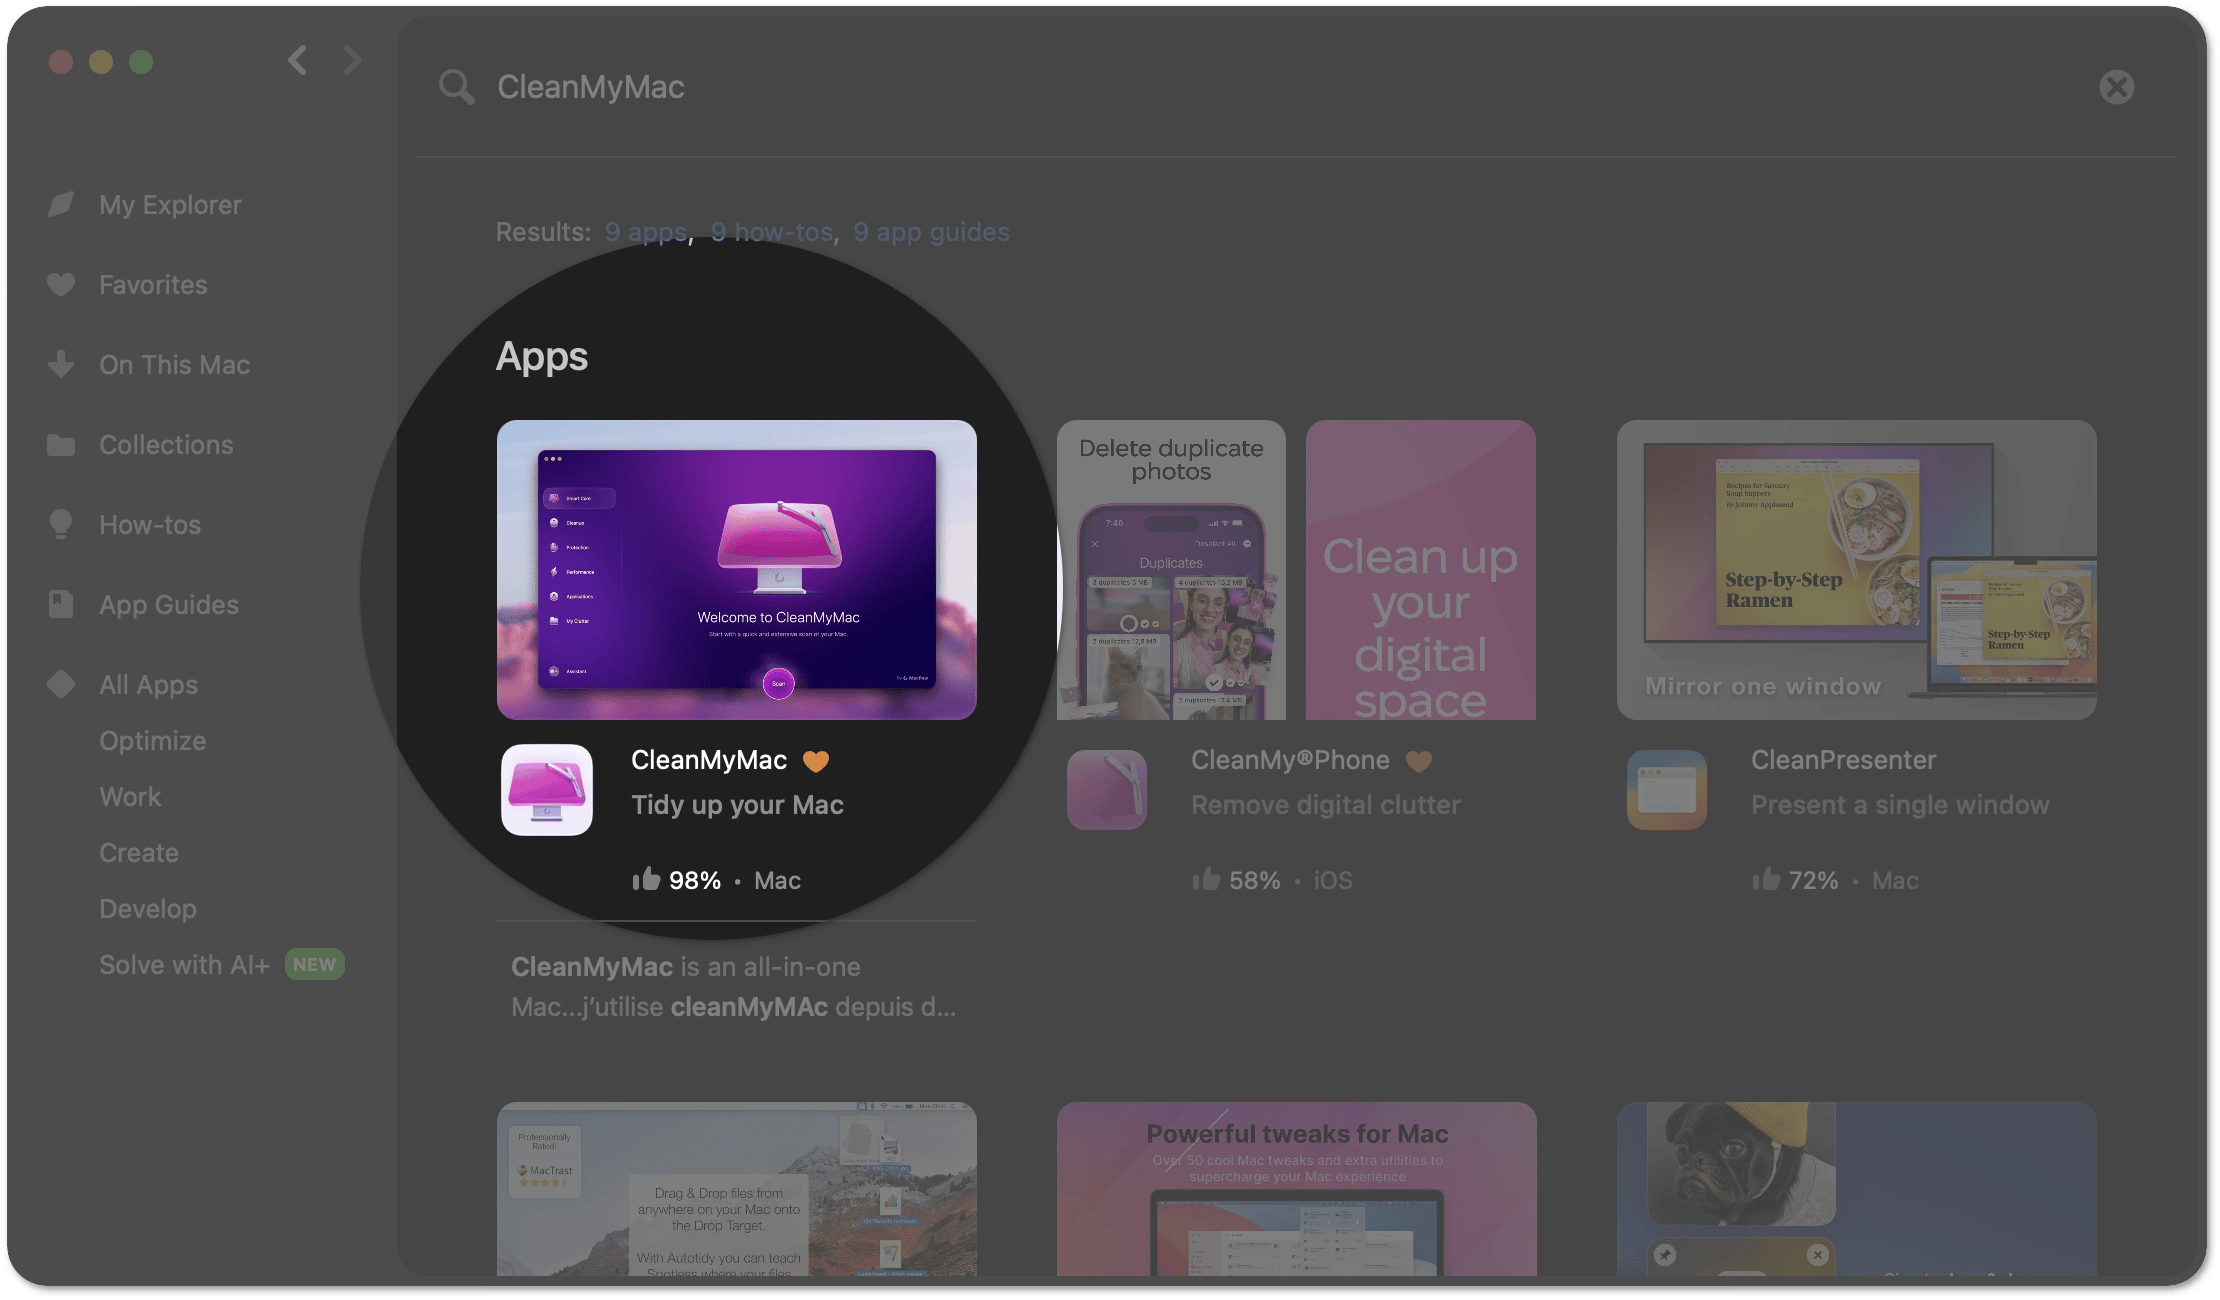Open All Apps in the sidebar
The image size is (2220, 1300).
(x=148, y=685)
